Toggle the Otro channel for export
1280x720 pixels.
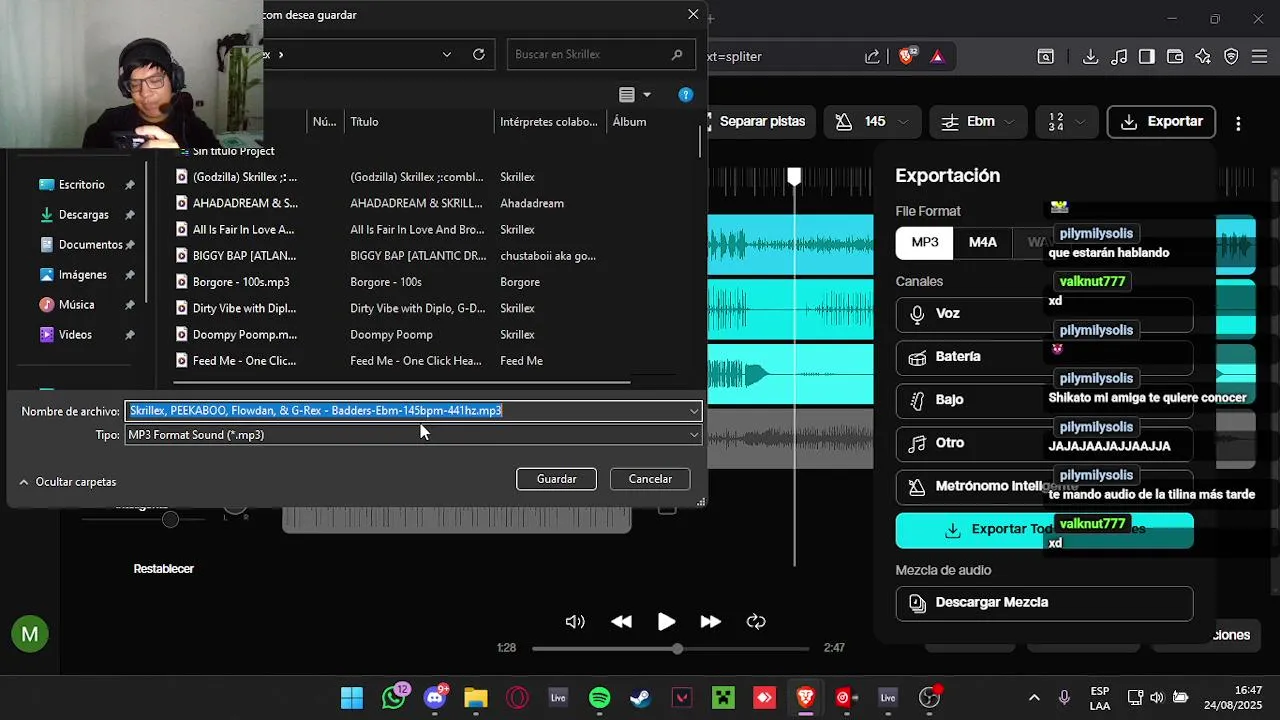1044,443
